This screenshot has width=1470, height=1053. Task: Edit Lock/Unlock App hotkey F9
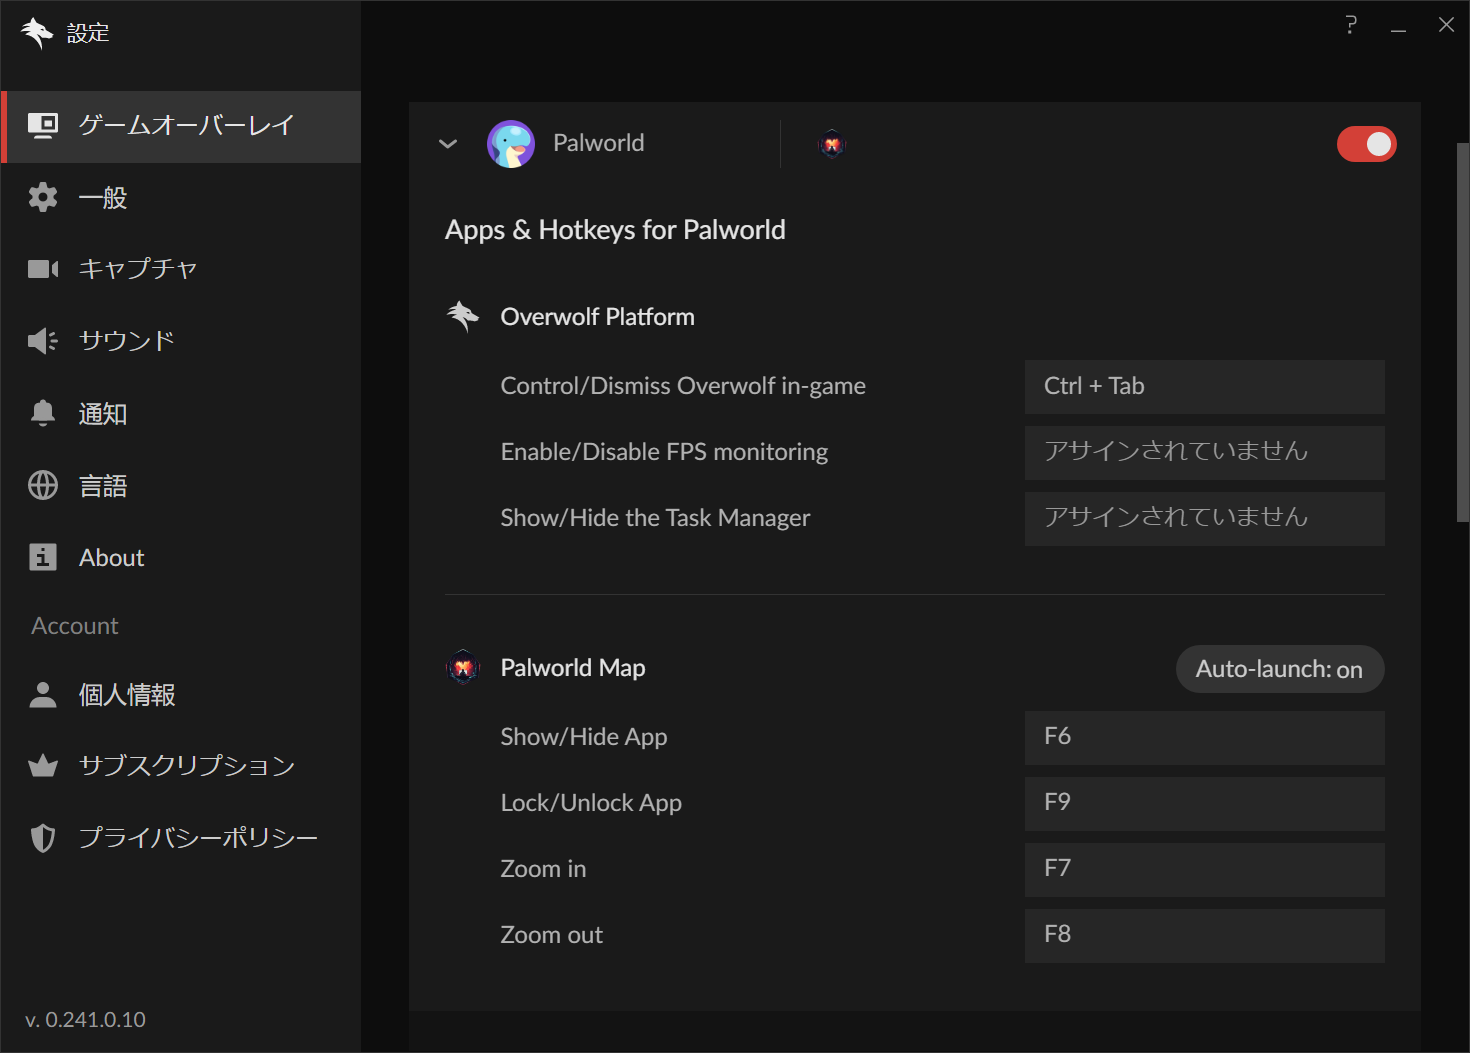[x=1205, y=804]
